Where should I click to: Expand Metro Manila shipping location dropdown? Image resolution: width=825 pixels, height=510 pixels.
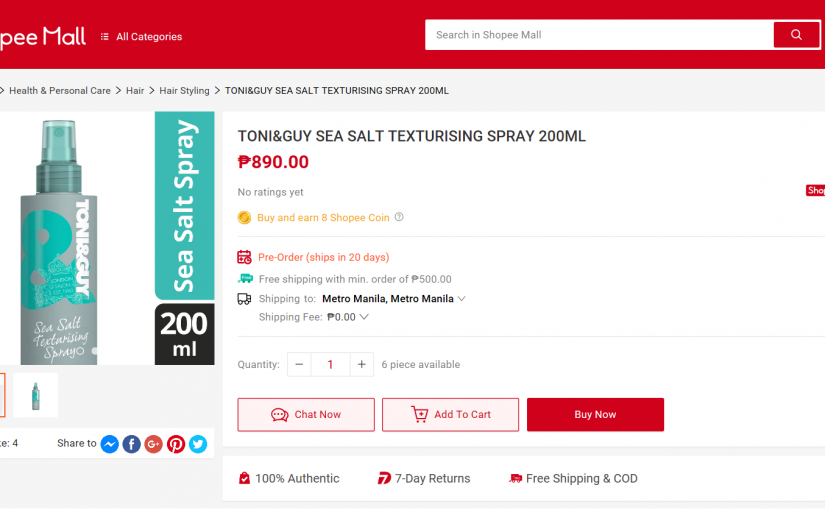pyautogui.click(x=461, y=299)
